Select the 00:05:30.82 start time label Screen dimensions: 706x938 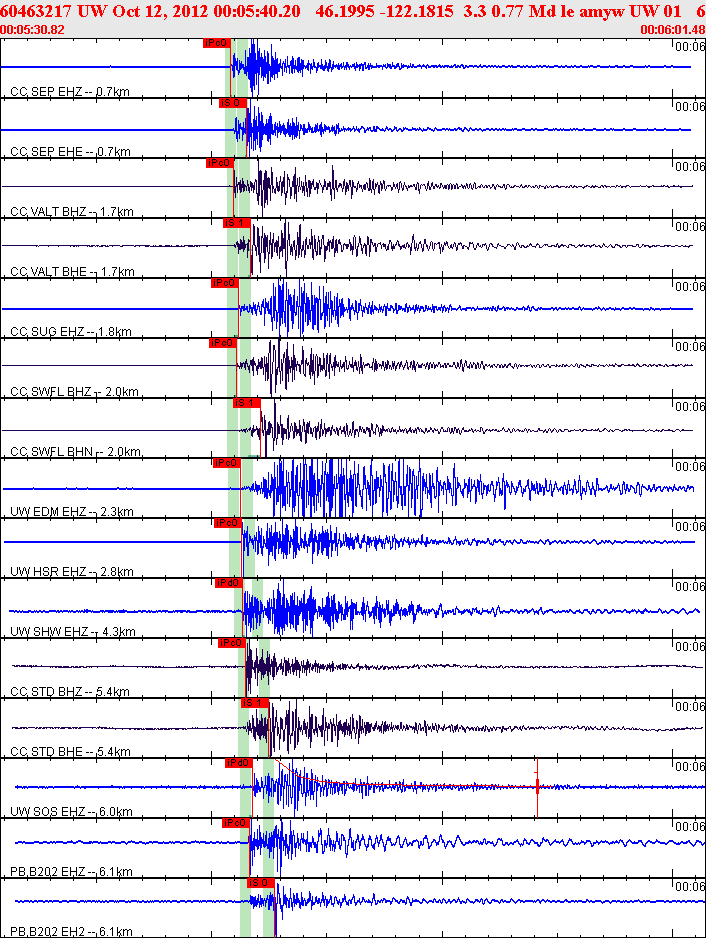(x=32, y=29)
